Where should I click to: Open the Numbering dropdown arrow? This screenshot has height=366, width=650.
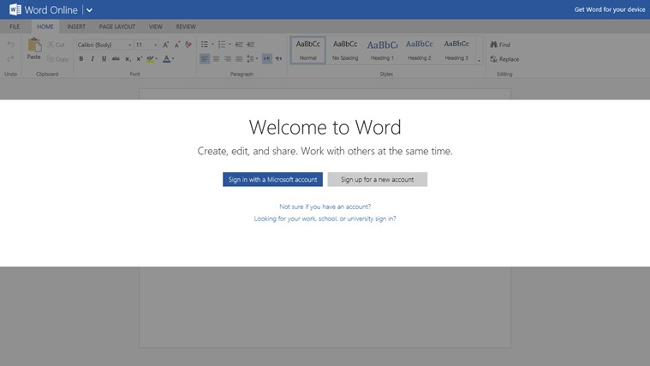[x=230, y=44]
